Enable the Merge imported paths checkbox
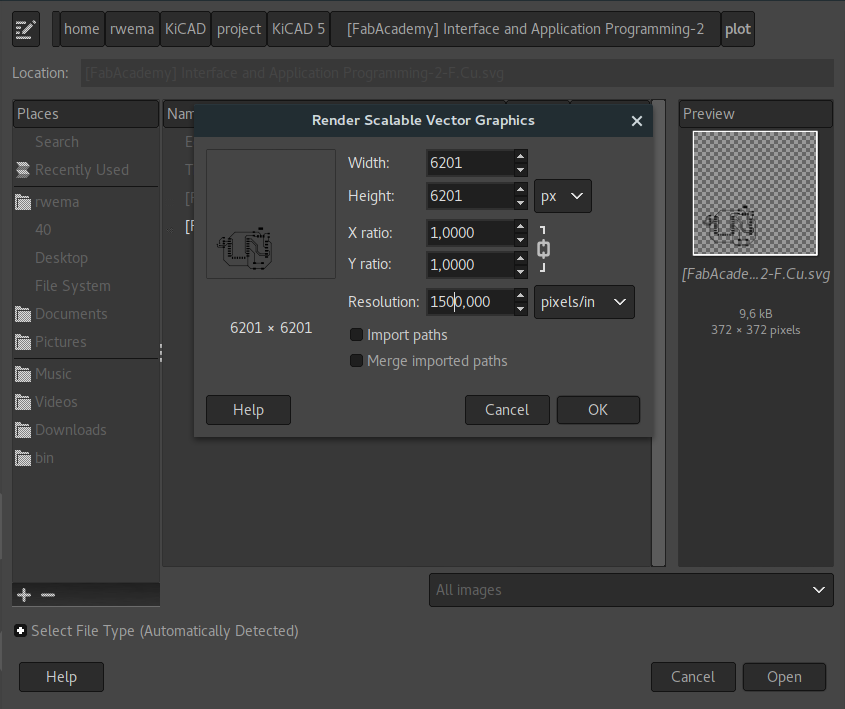845x709 pixels. (x=356, y=361)
